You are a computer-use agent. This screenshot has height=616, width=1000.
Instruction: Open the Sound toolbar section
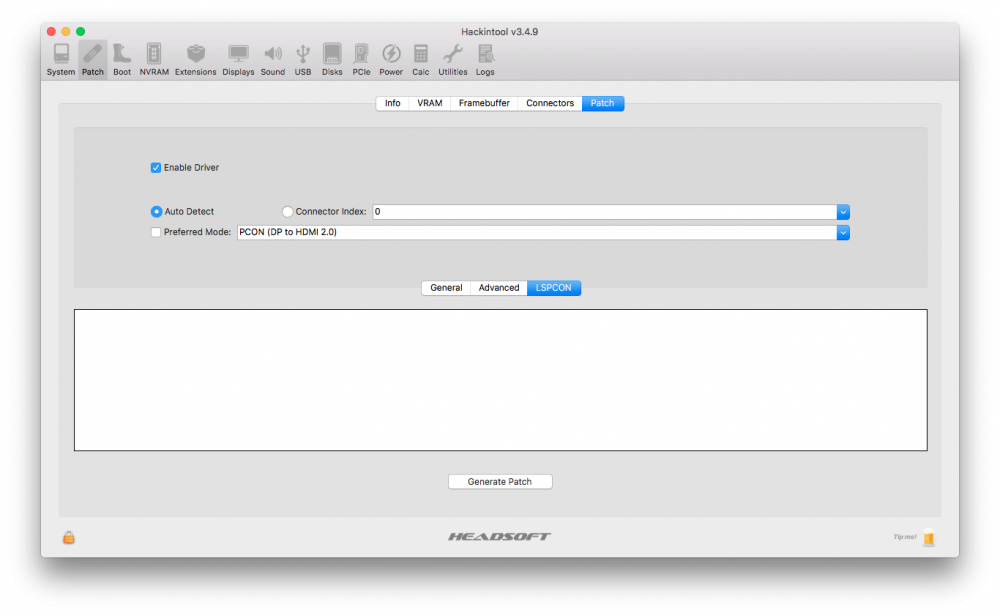click(272, 60)
